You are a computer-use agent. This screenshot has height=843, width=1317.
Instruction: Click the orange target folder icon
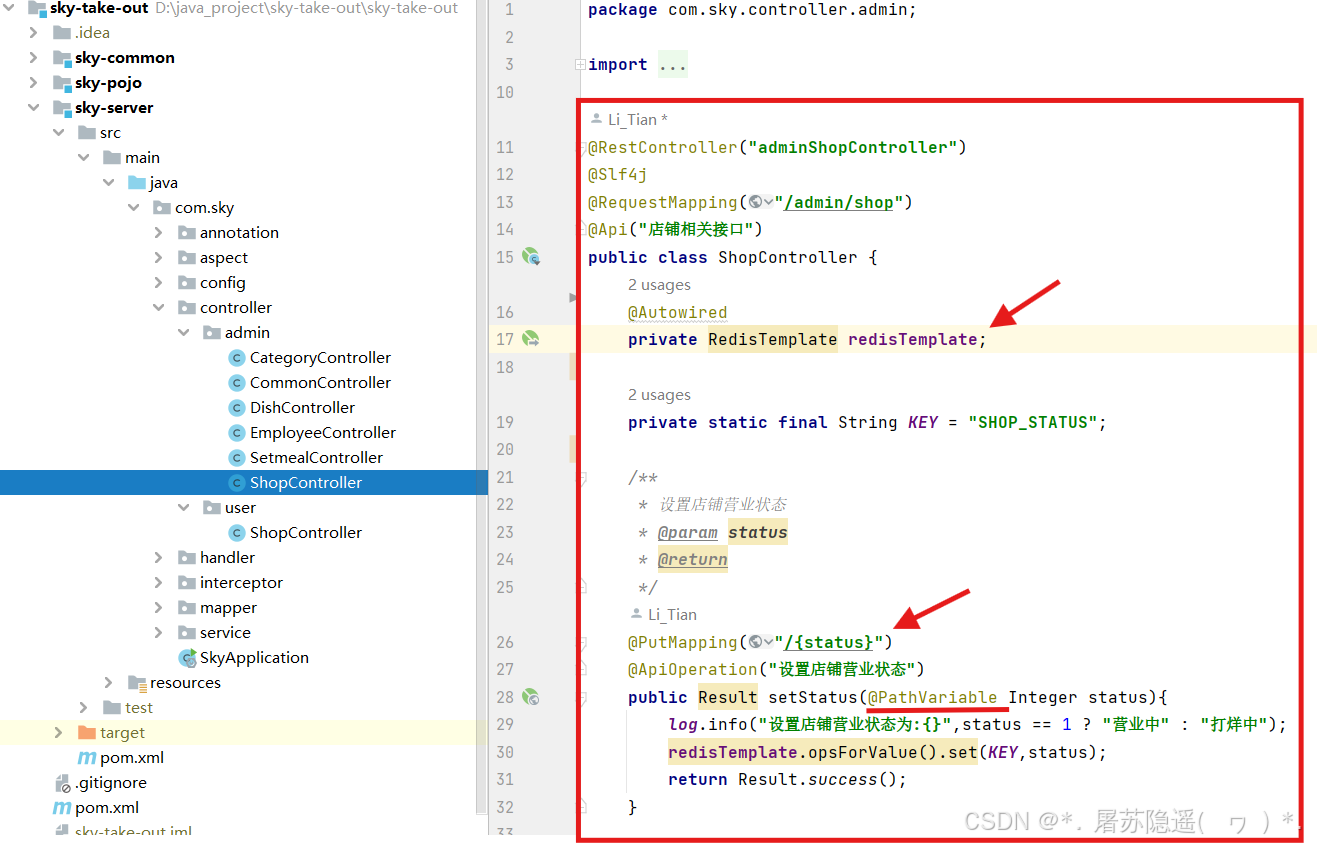tap(87, 733)
